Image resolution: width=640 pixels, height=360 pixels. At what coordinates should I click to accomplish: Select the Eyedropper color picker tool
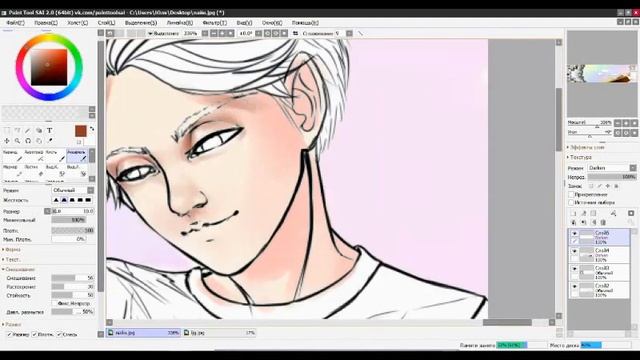(49, 141)
